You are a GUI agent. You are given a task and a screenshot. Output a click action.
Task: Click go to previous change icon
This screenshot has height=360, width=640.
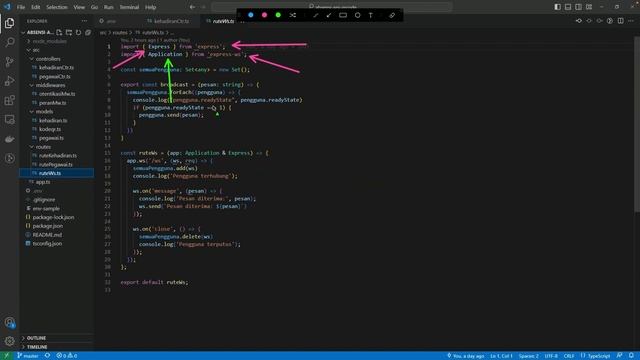tap(579, 21)
